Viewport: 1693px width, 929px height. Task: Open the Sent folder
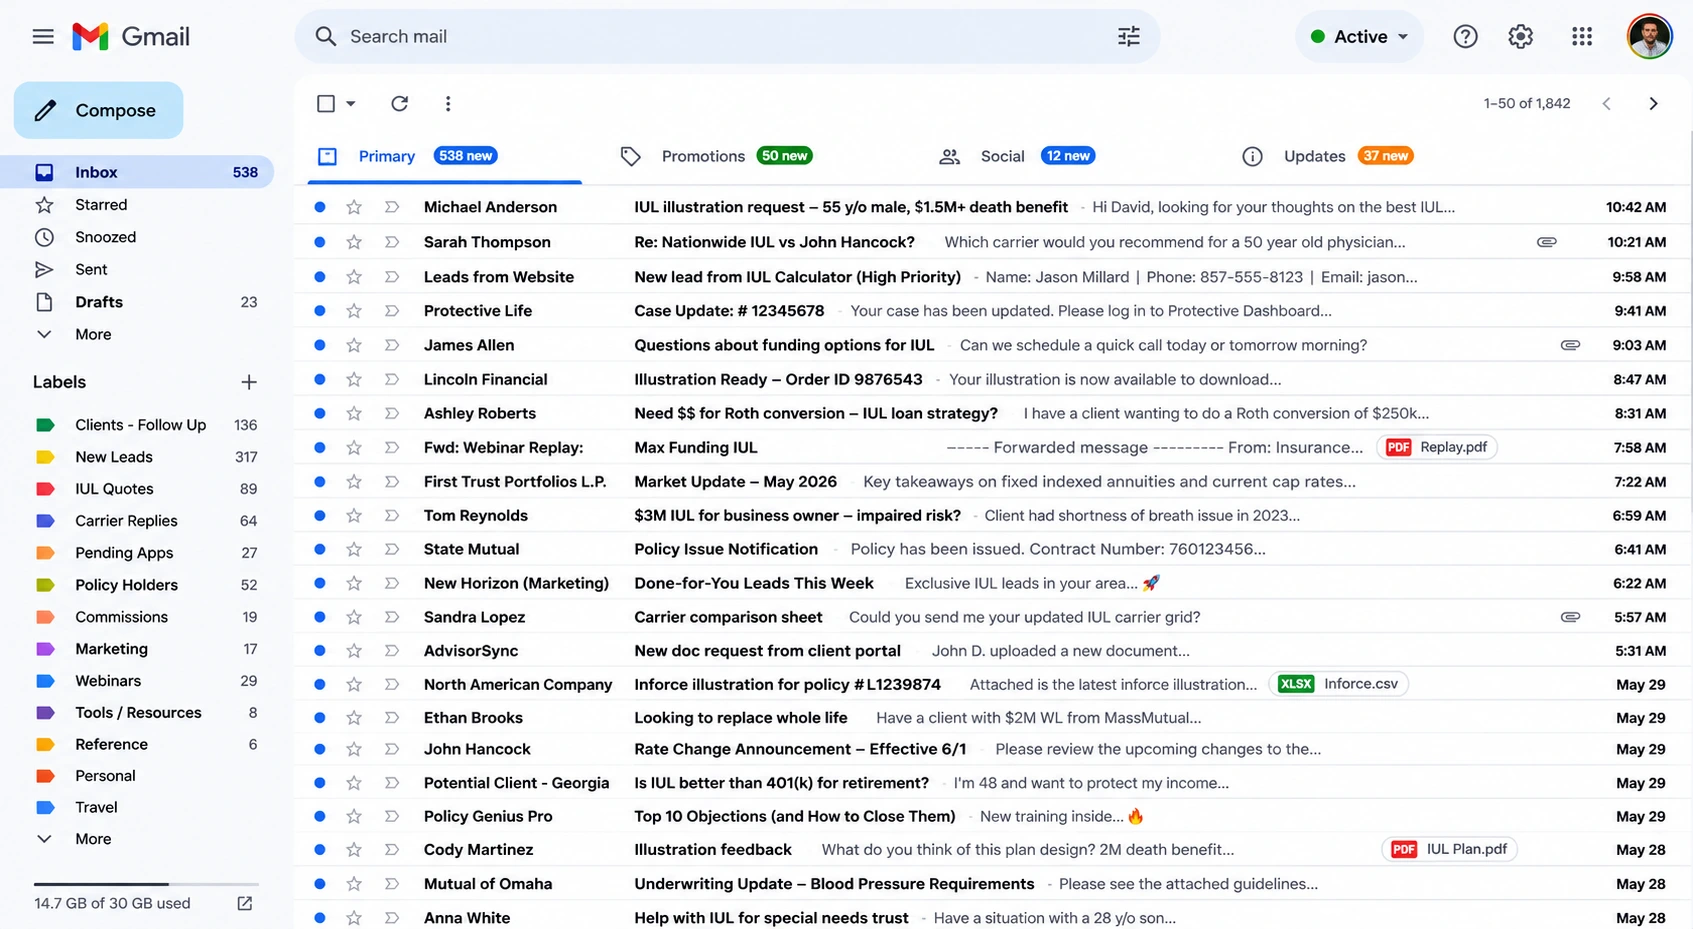(137, 269)
